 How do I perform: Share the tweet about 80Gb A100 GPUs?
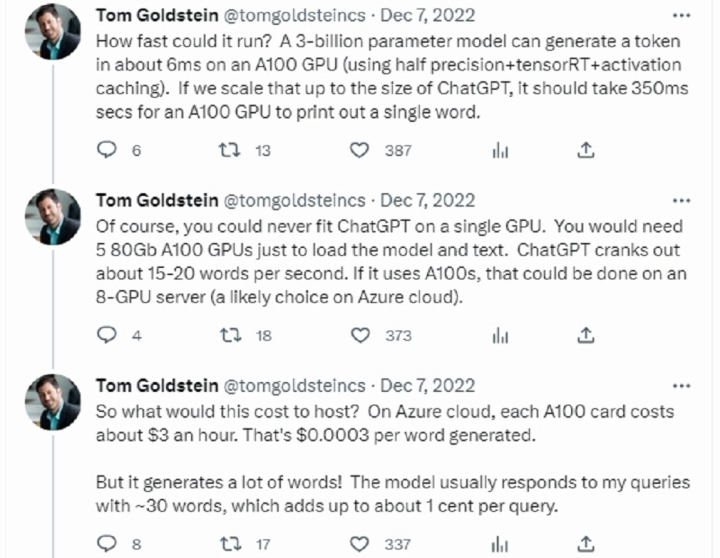(585, 335)
